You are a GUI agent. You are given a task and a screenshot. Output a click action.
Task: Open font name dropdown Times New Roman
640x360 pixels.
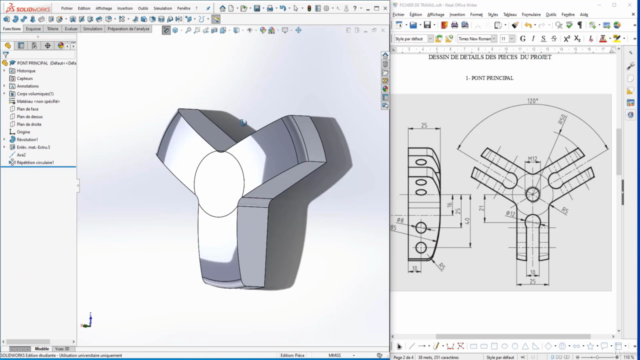click(493, 39)
